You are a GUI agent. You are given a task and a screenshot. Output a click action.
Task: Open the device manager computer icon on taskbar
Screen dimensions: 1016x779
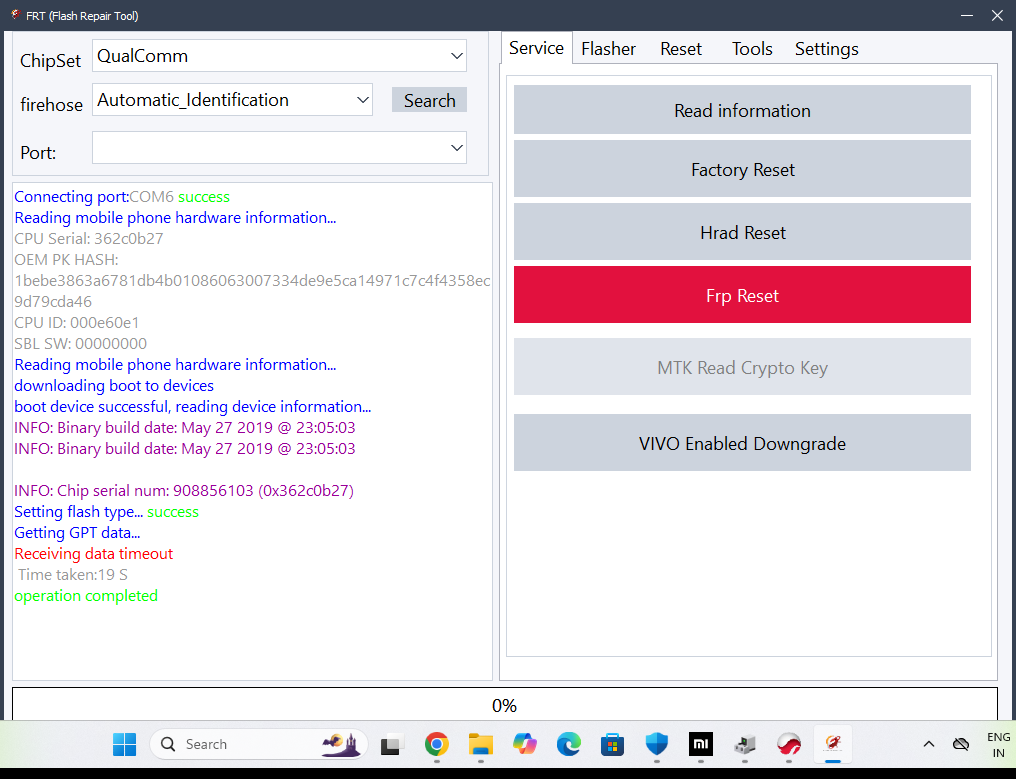click(745, 744)
